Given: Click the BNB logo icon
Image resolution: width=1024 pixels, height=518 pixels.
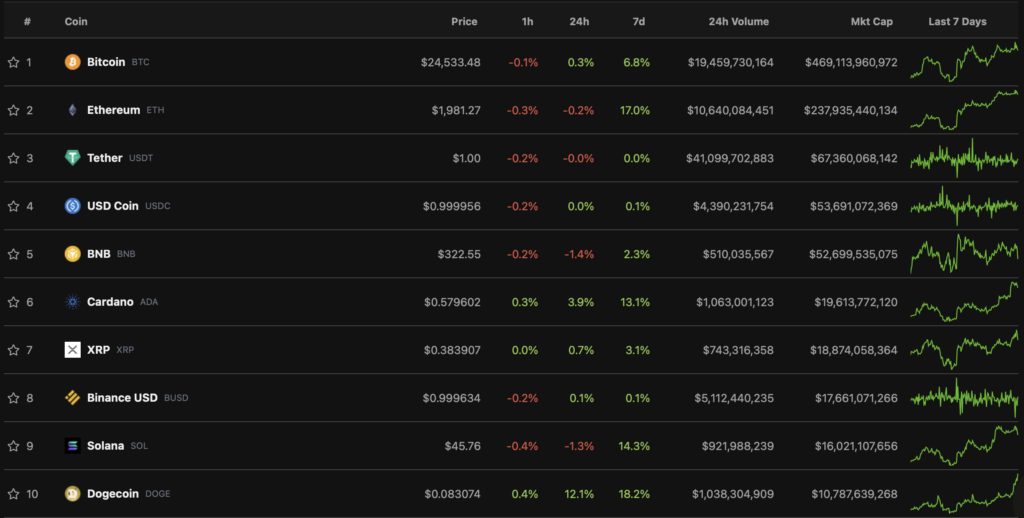Looking at the screenshot, I should (72, 254).
